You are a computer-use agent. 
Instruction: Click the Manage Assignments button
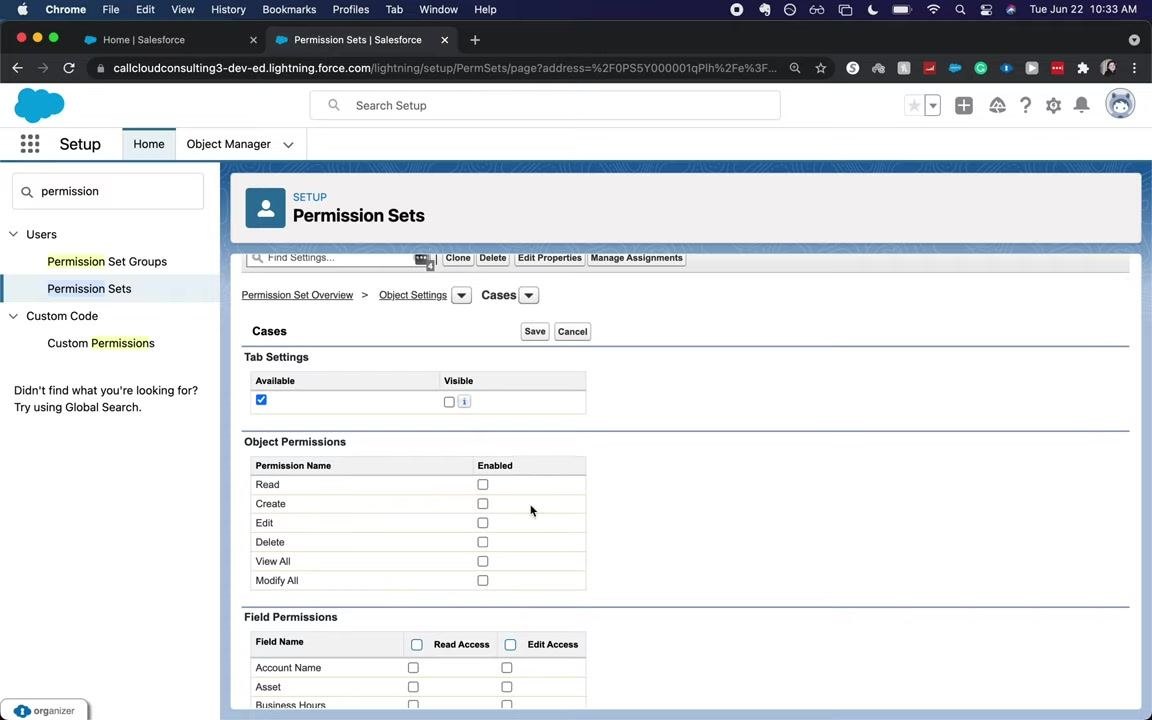pyautogui.click(x=636, y=259)
